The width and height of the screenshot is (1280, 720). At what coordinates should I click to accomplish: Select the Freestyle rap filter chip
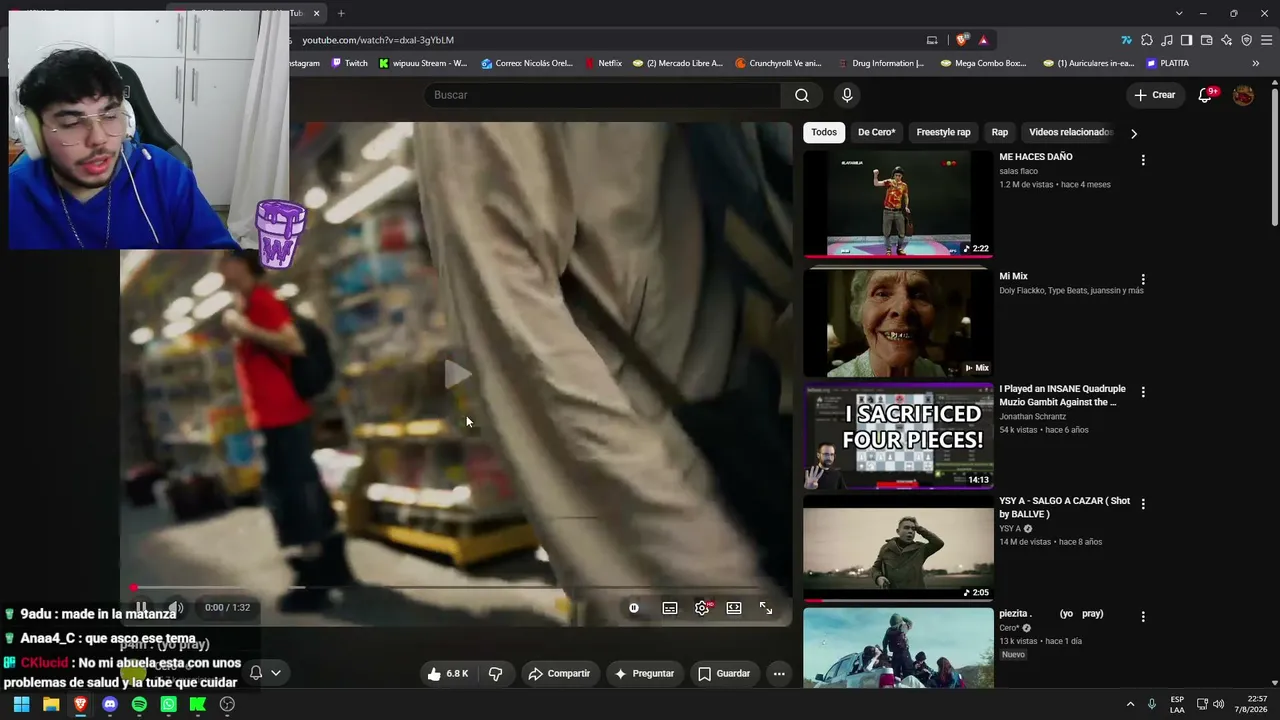coord(943,132)
